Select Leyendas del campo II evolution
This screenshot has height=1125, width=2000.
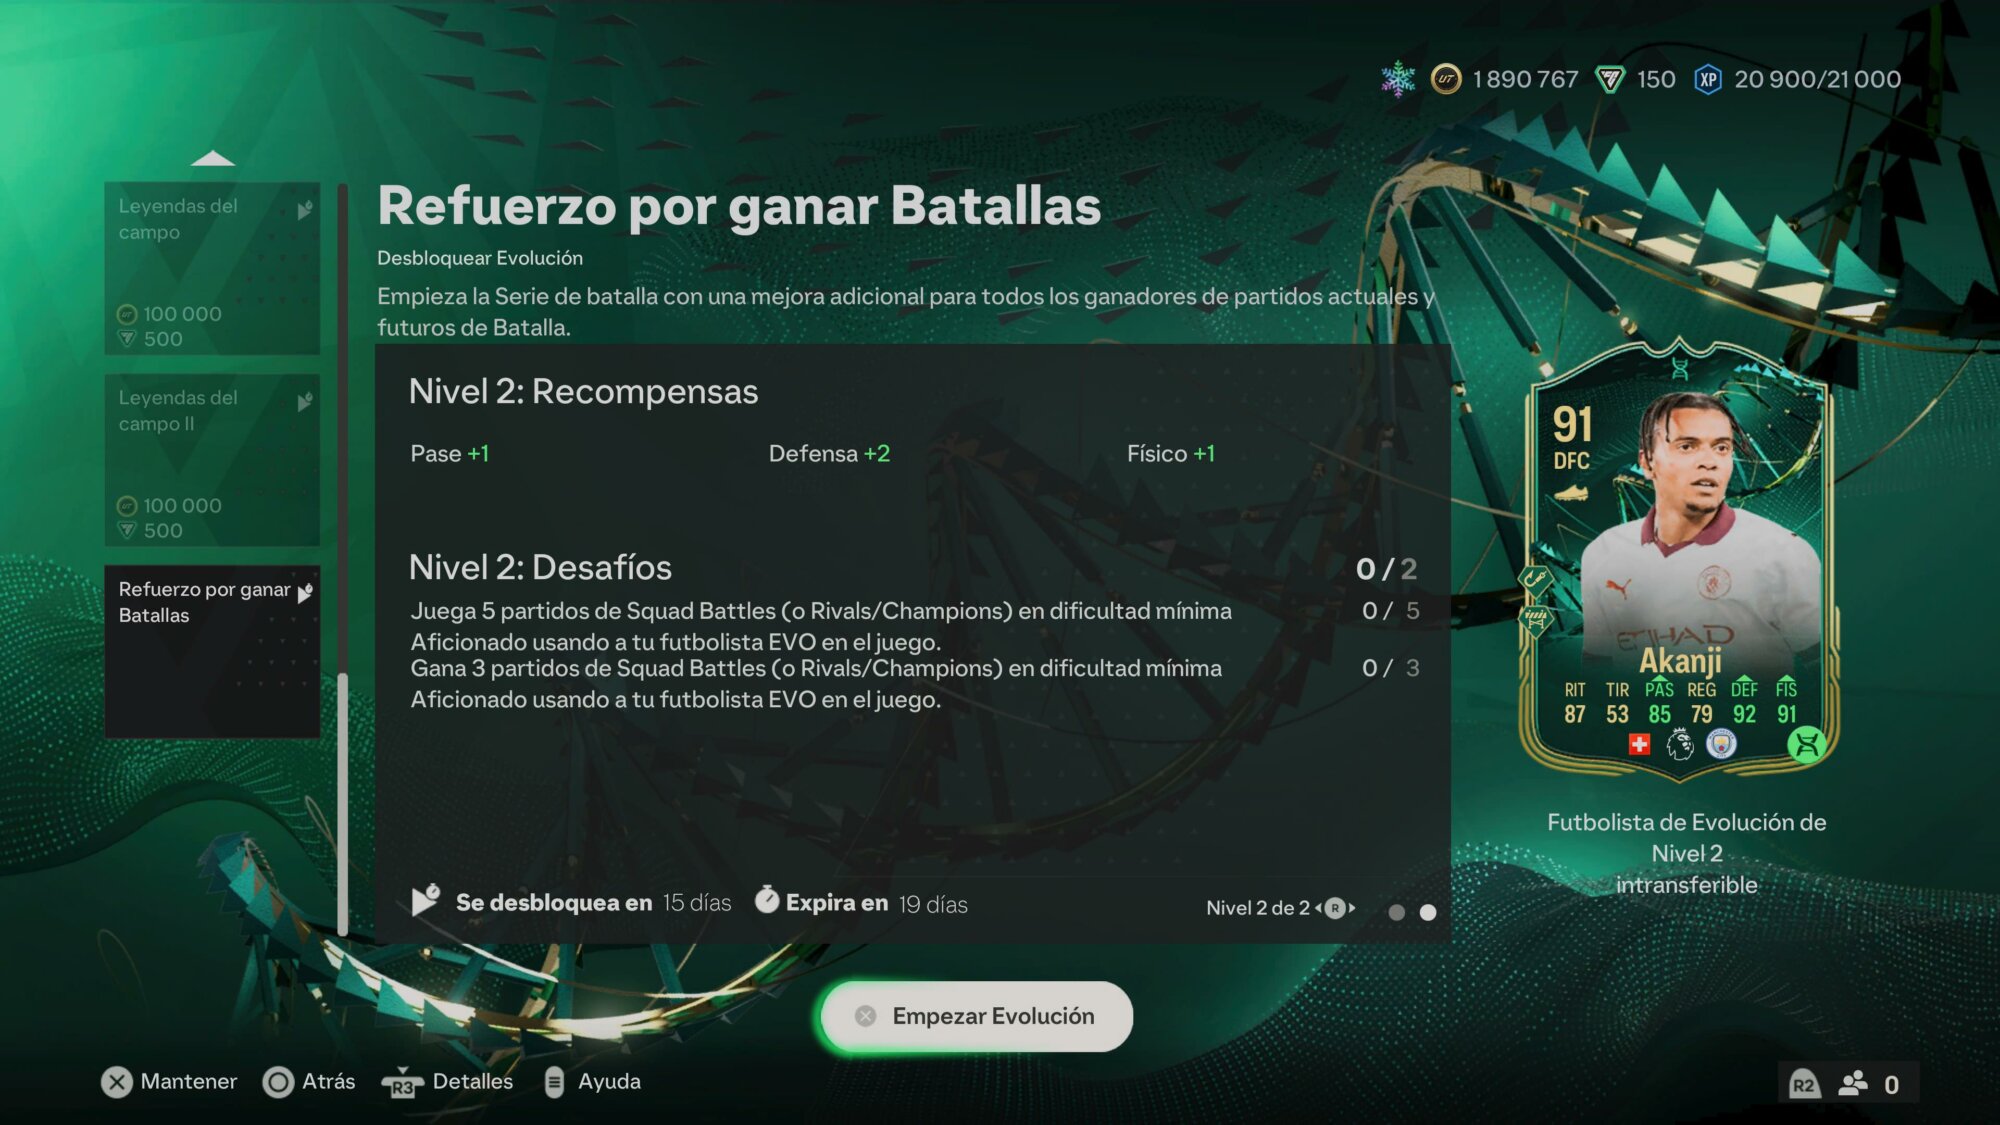[x=212, y=460]
